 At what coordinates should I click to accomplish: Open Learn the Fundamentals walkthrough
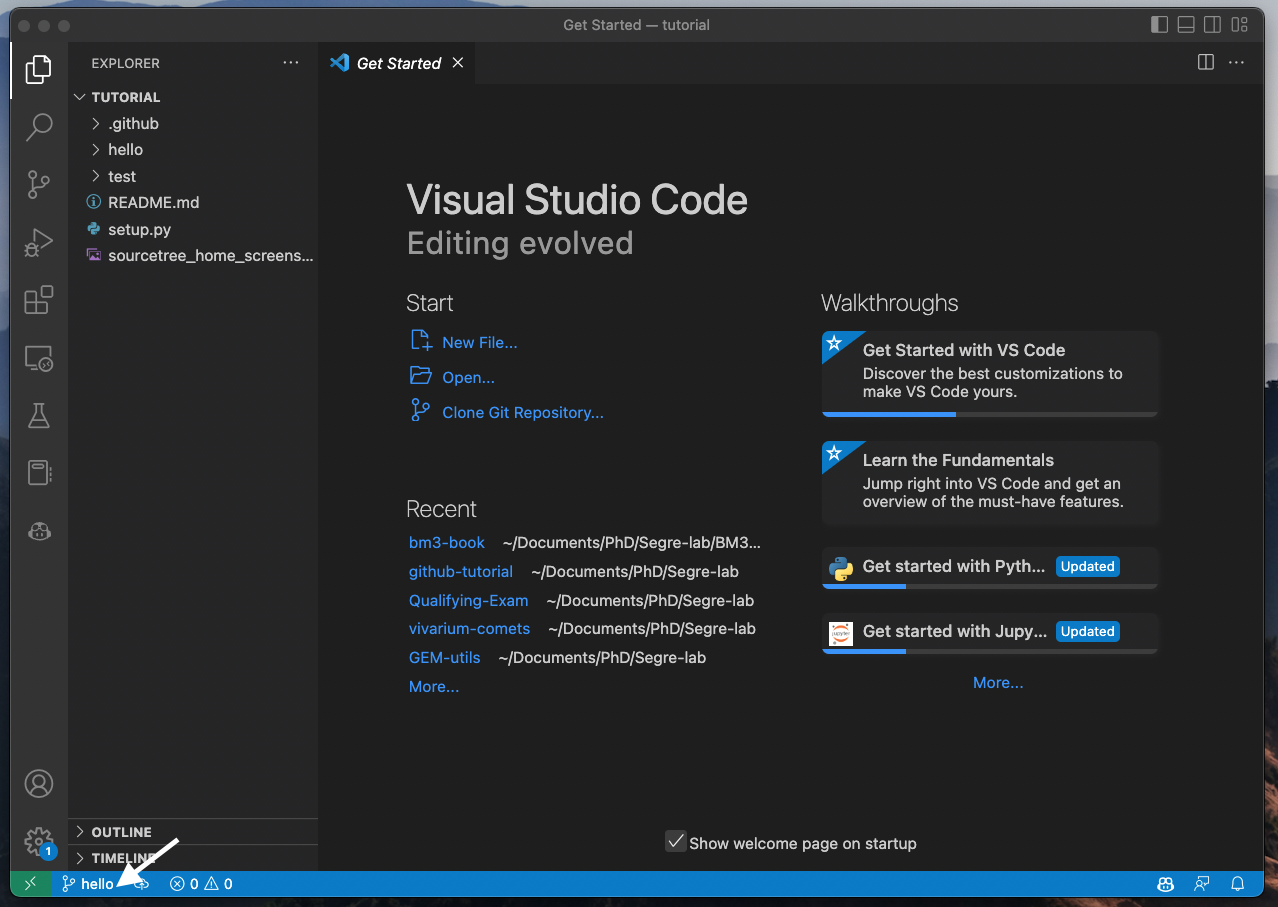pos(990,483)
